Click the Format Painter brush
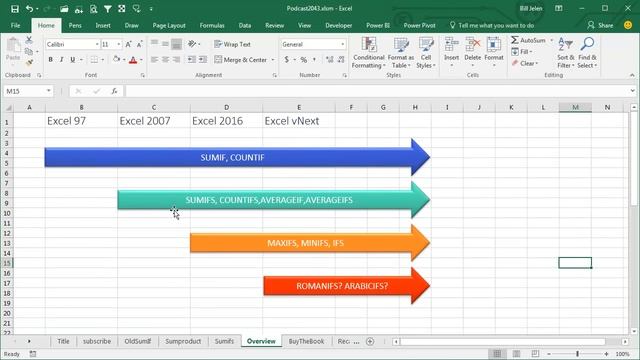The image size is (640, 360). 29,62
